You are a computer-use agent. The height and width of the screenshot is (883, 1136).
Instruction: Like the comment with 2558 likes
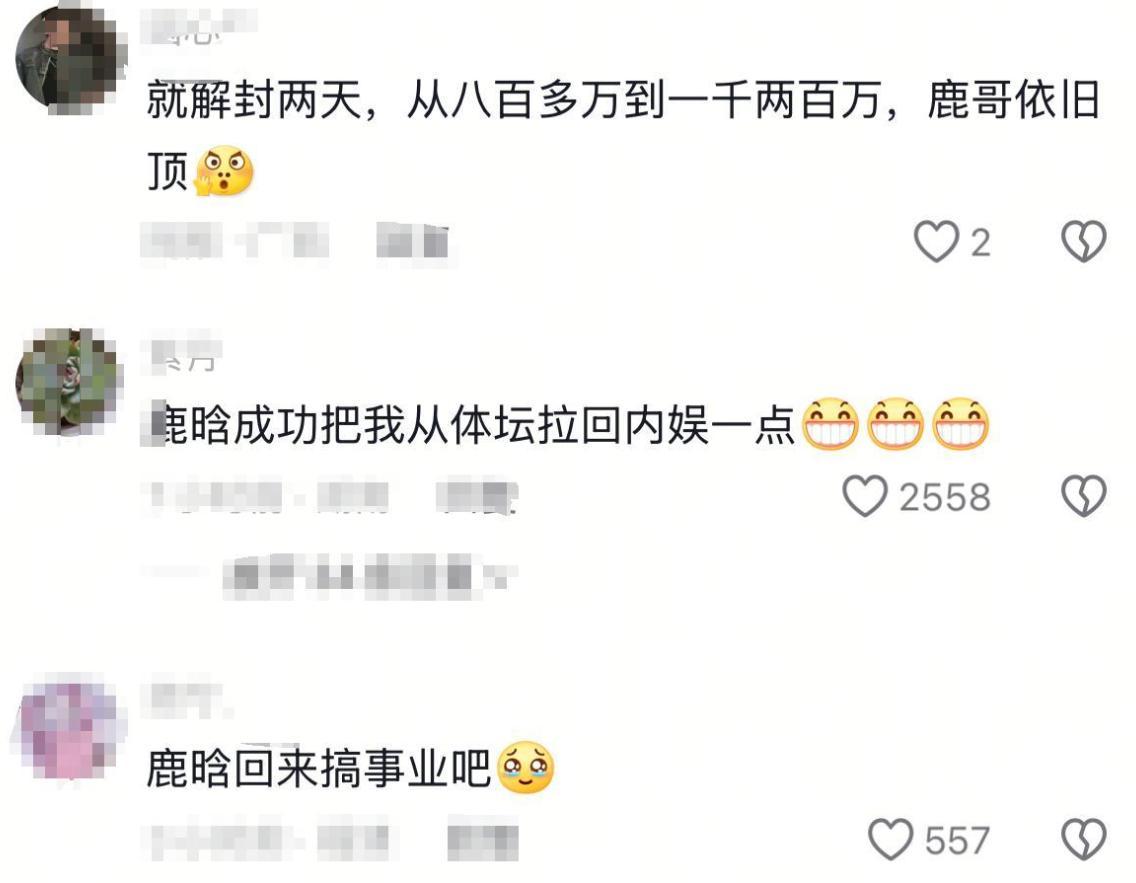[x=864, y=496]
